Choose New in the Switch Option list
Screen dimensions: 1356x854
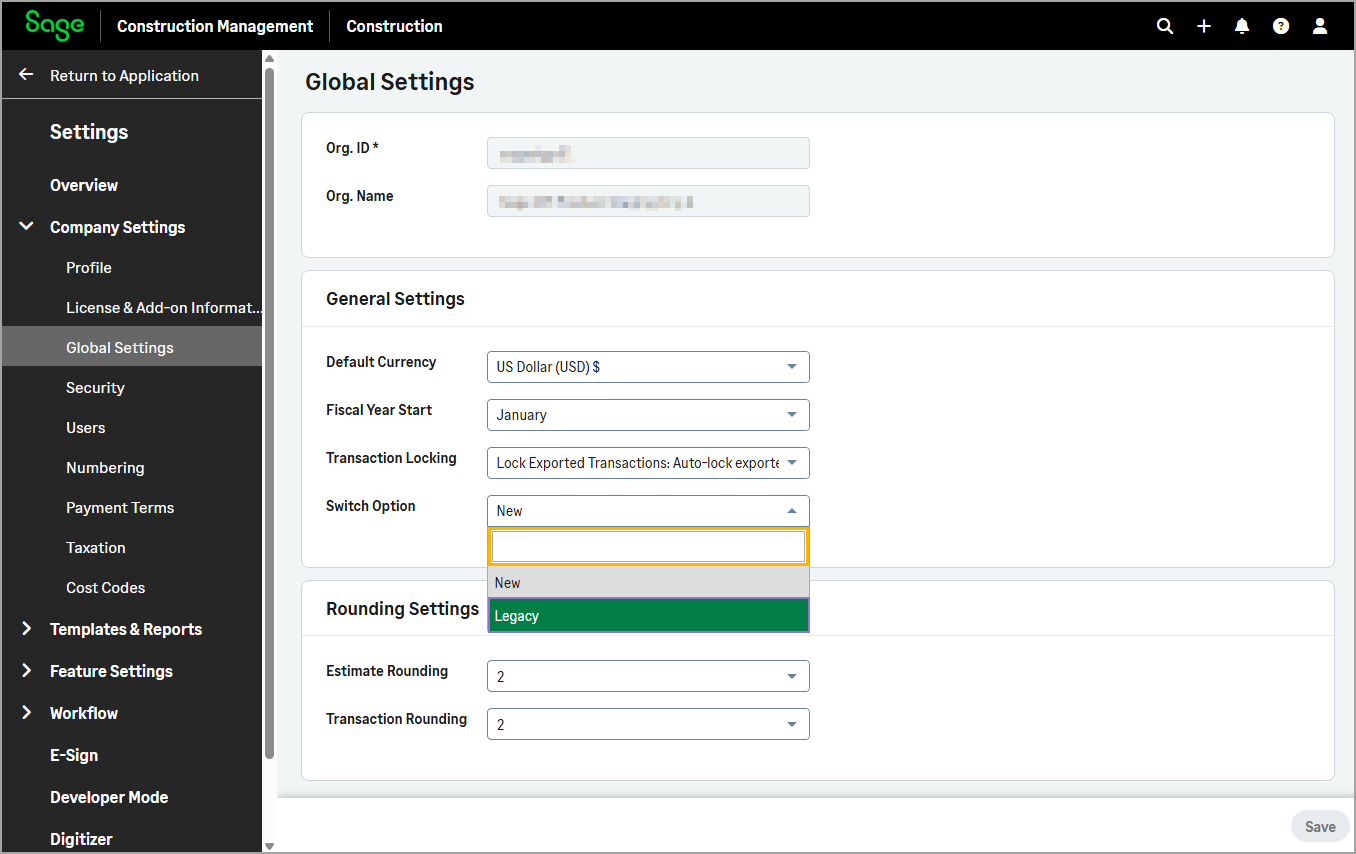pyautogui.click(x=648, y=583)
